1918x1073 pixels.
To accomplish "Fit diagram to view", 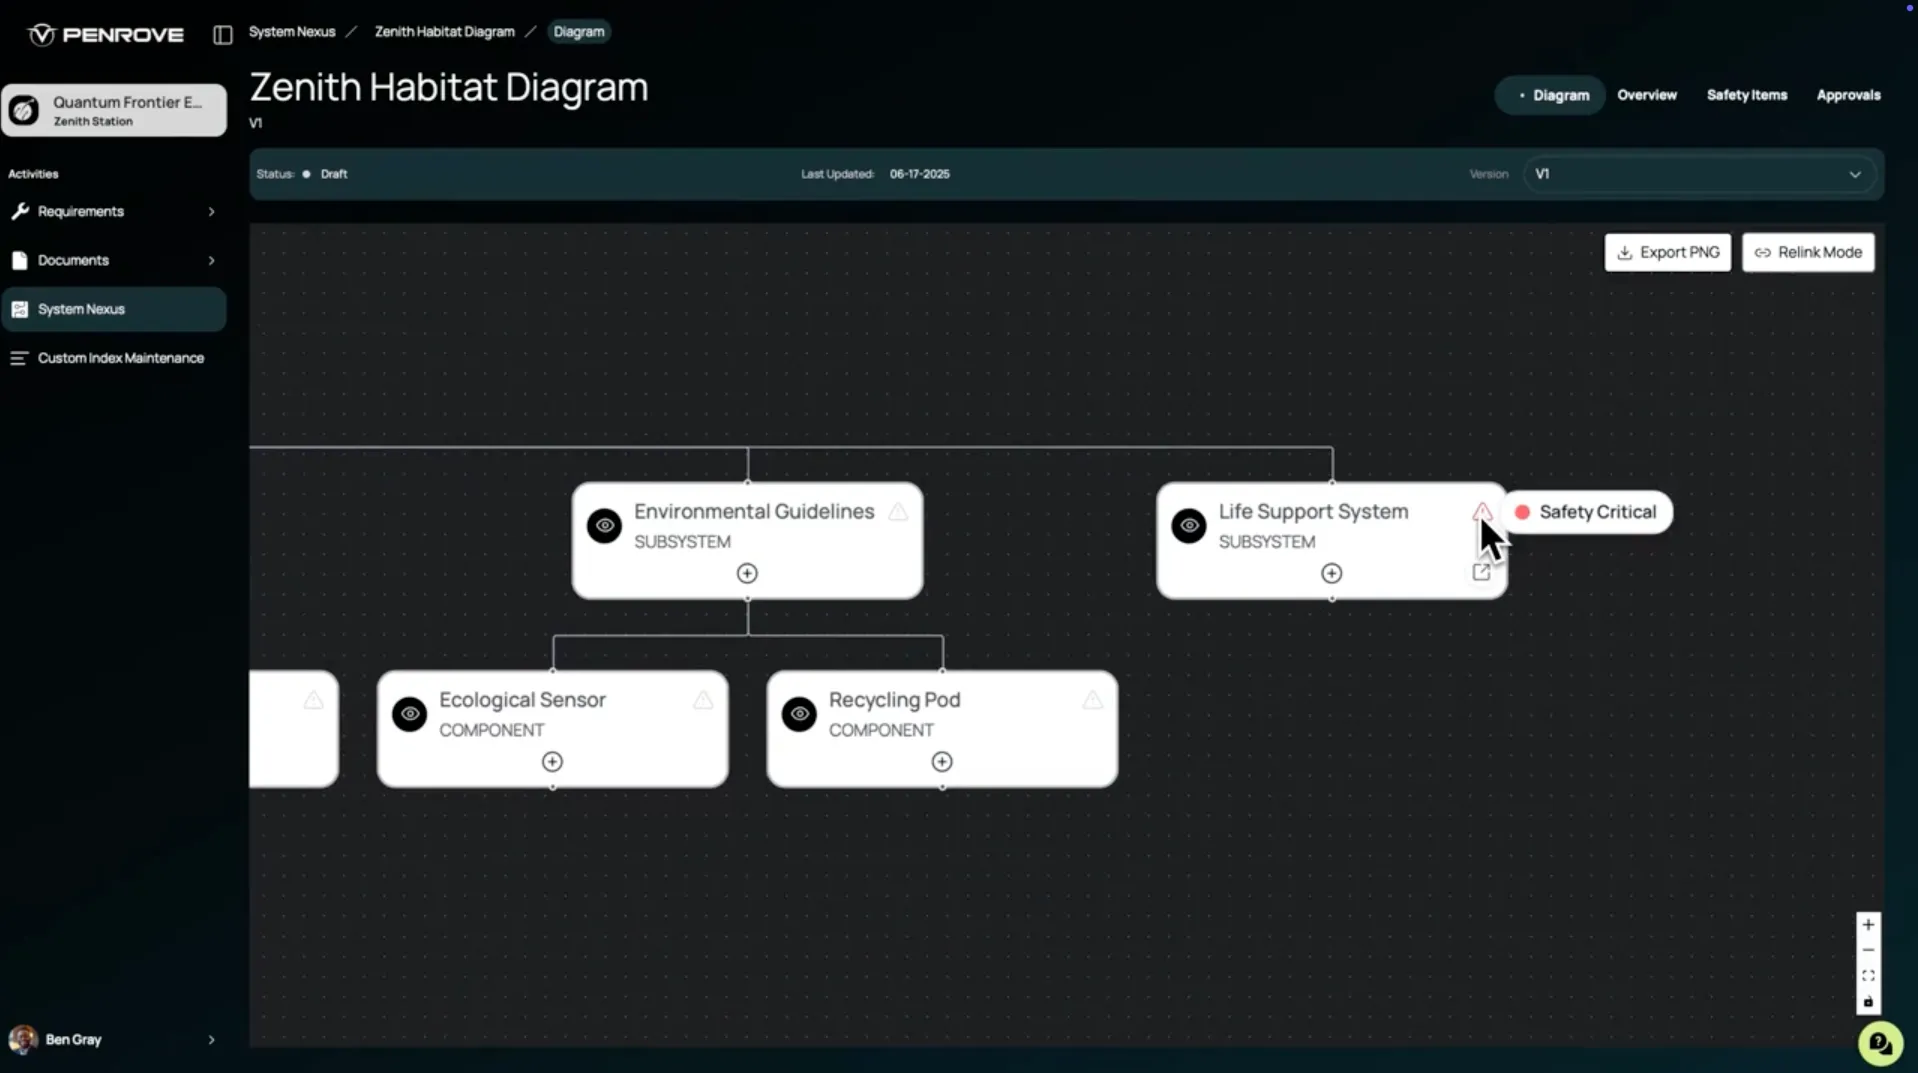I will point(1868,976).
